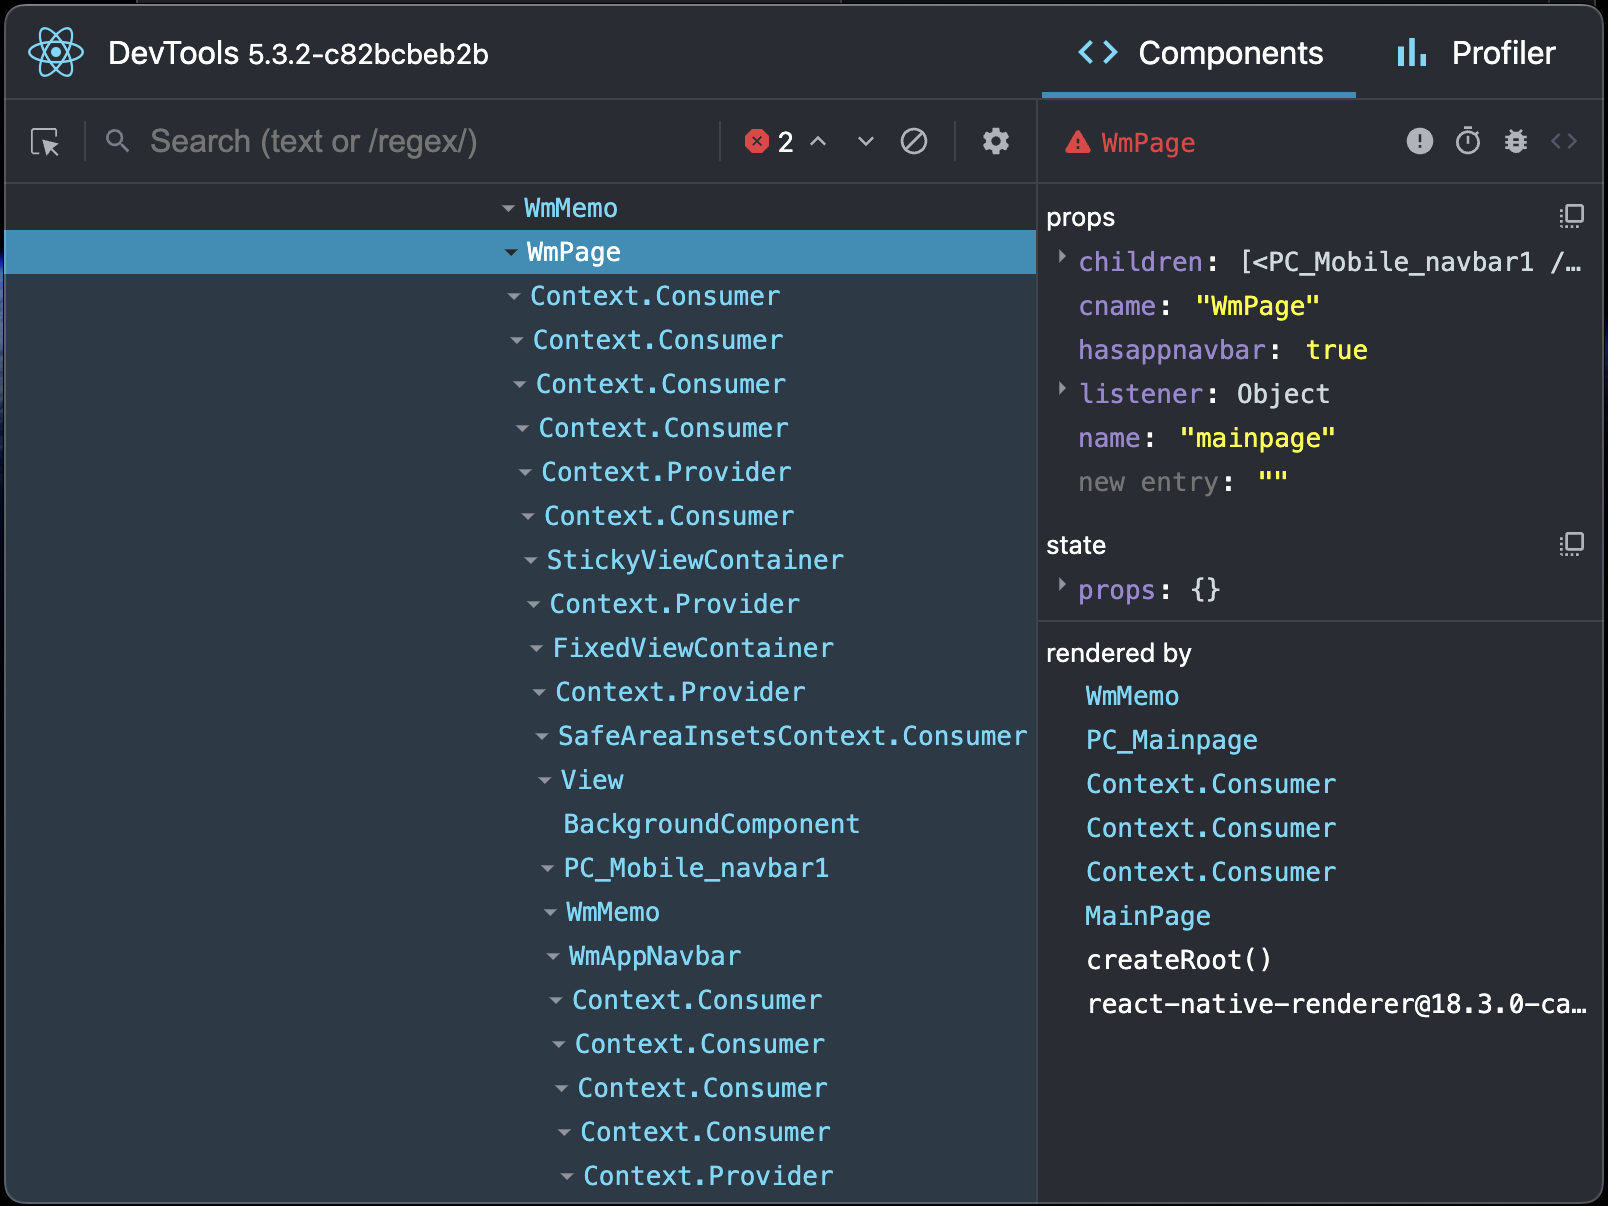Select the Components tab
1608x1206 pixels.
click(x=1199, y=53)
